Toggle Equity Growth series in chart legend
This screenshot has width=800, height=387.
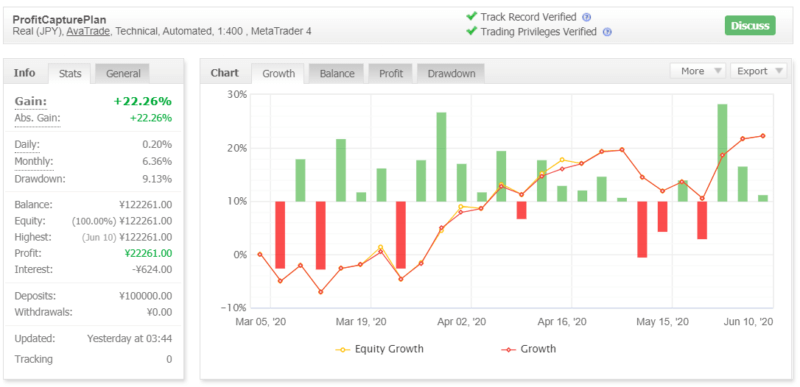coord(379,349)
